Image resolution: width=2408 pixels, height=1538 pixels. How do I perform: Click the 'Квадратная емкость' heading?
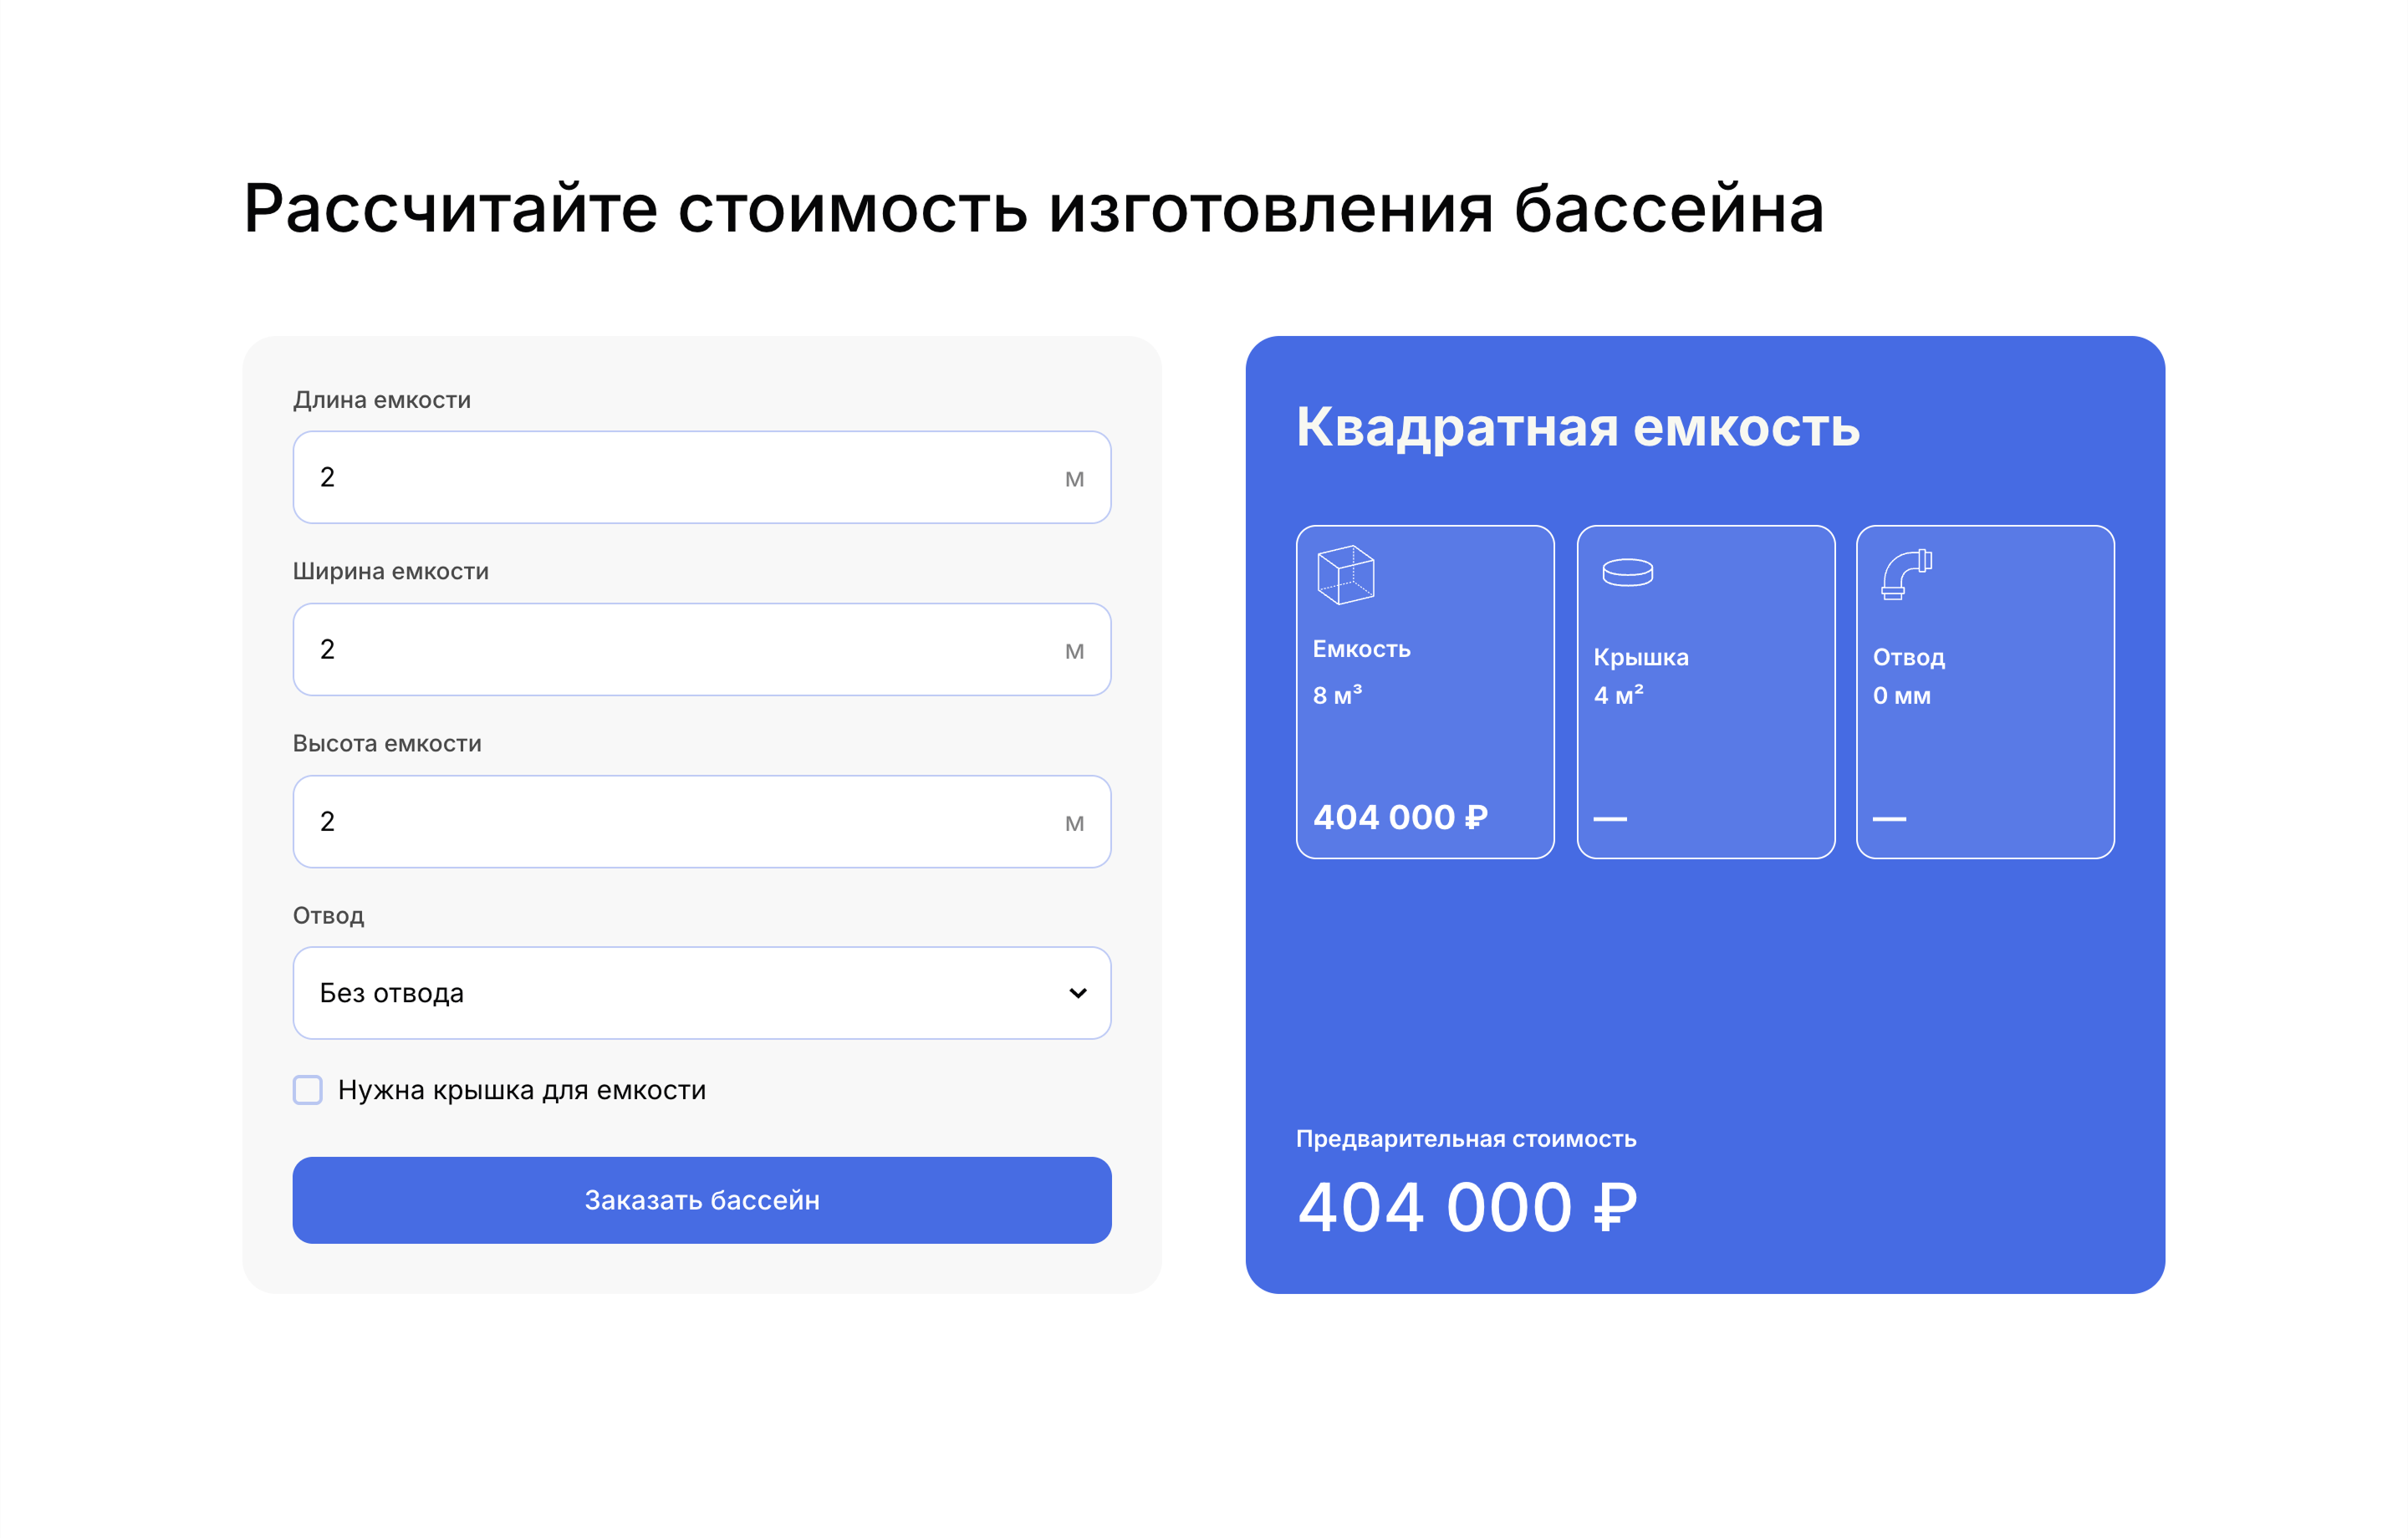pyautogui.click(x=1577, y=427)
